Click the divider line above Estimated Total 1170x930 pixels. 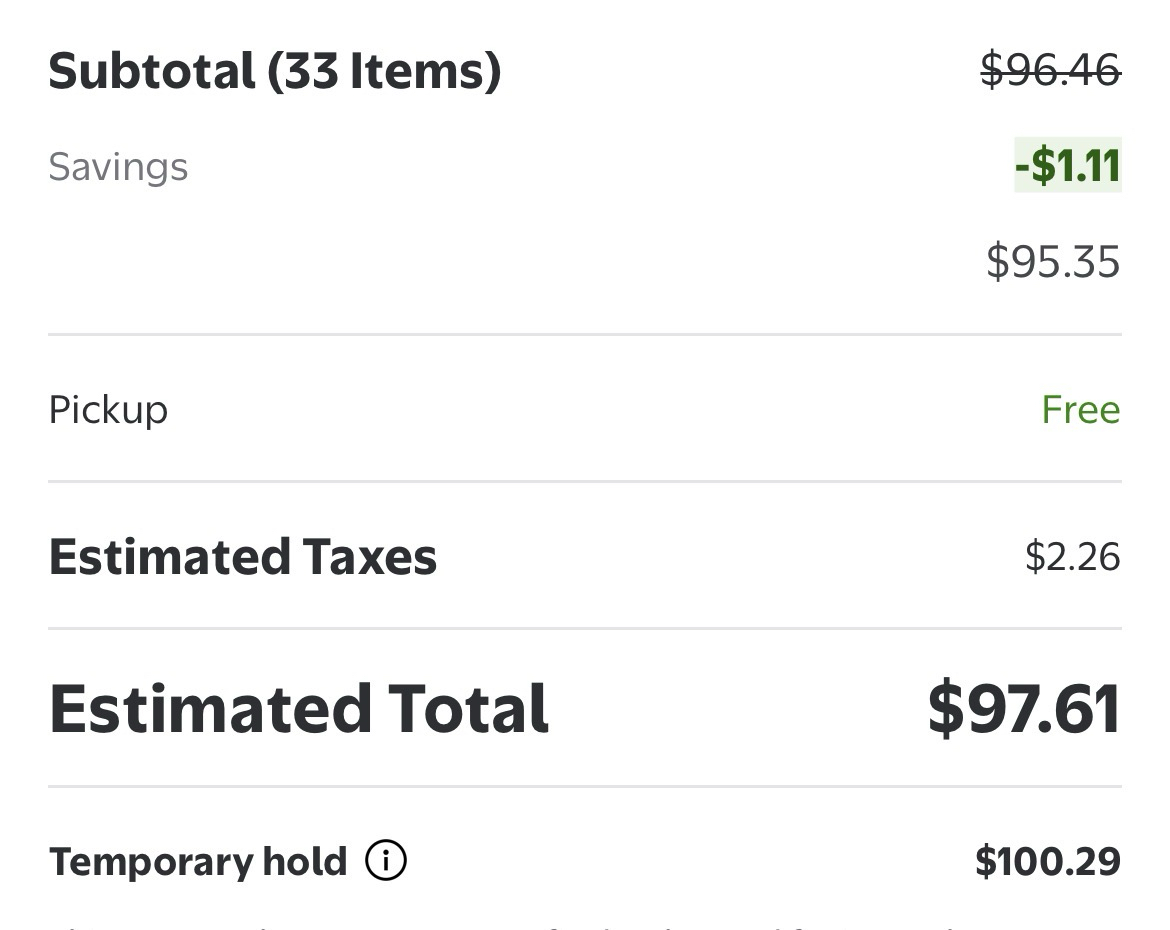585,629
